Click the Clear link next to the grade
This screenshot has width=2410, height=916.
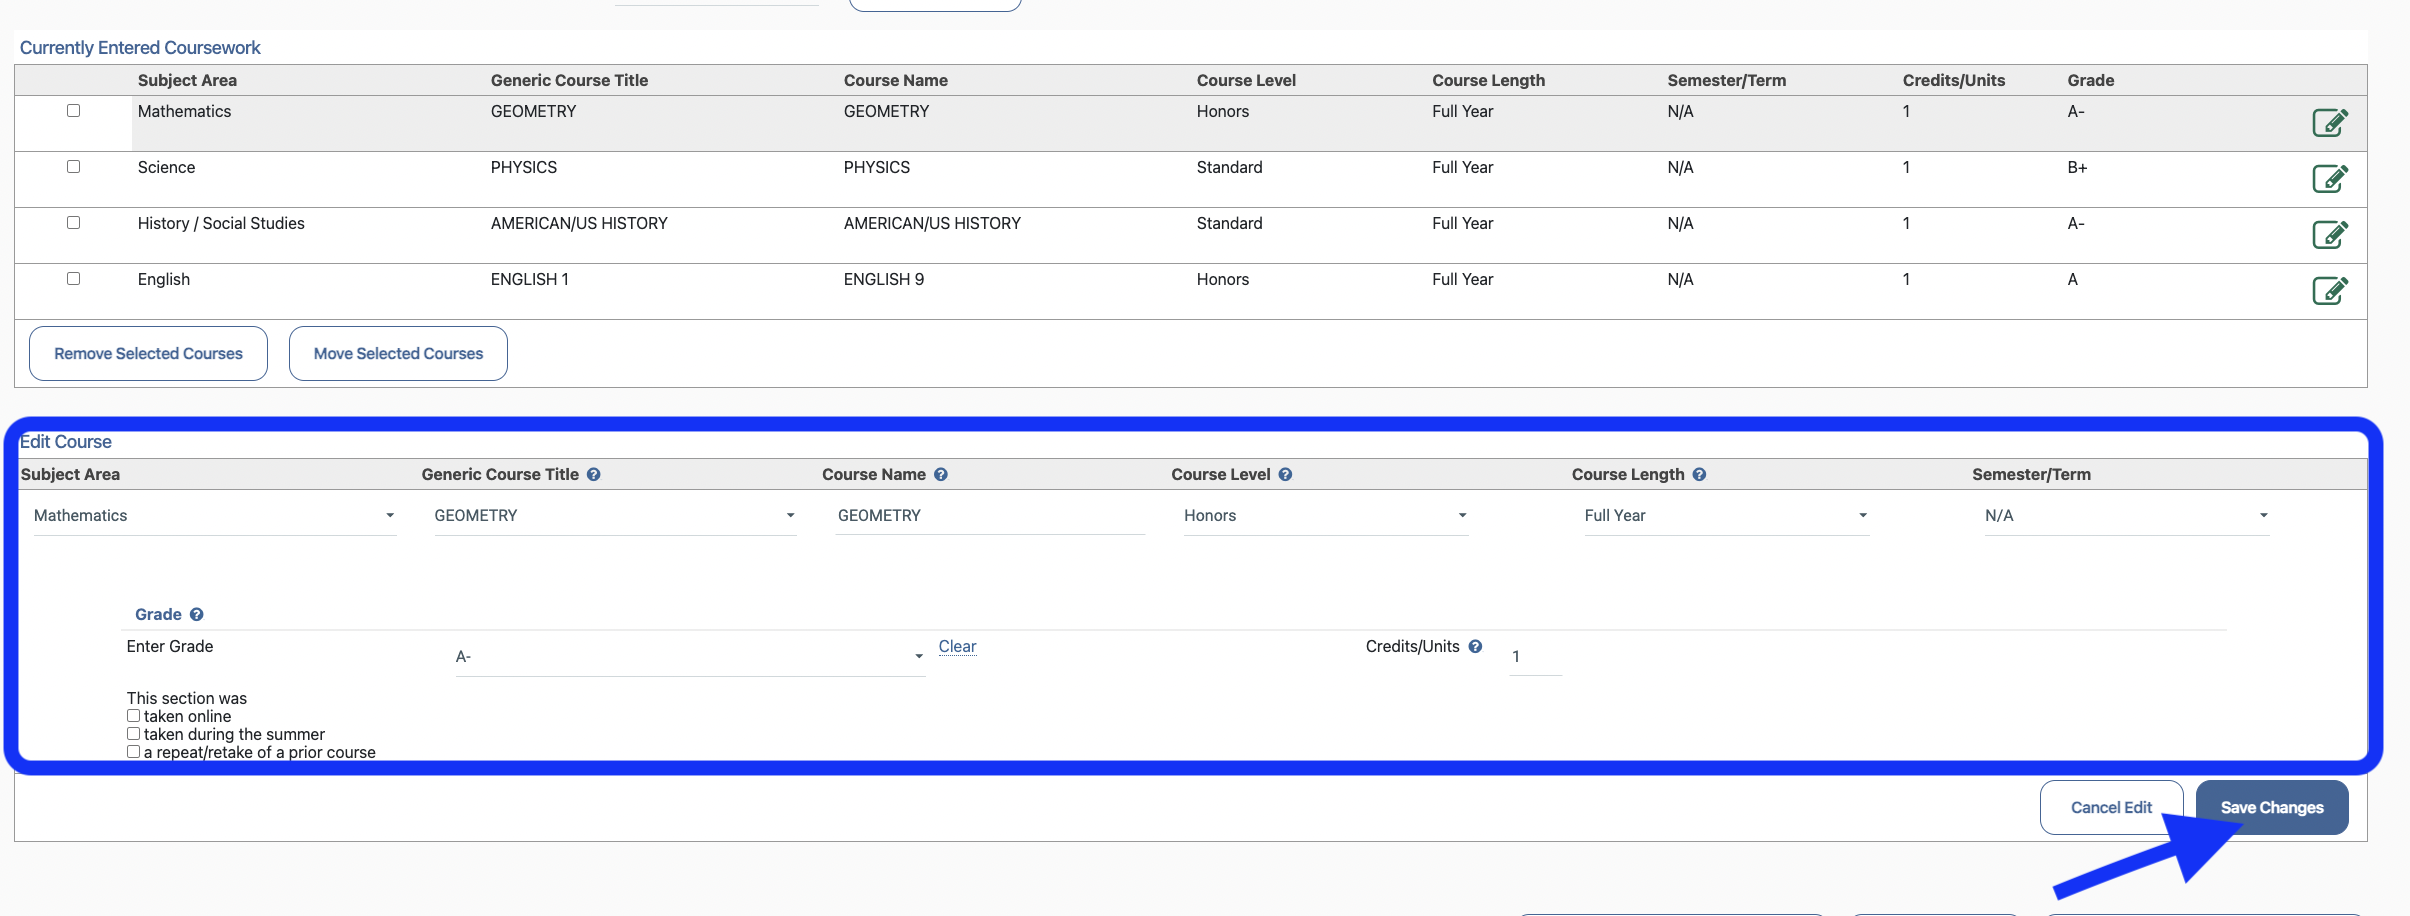coord(956,646)
